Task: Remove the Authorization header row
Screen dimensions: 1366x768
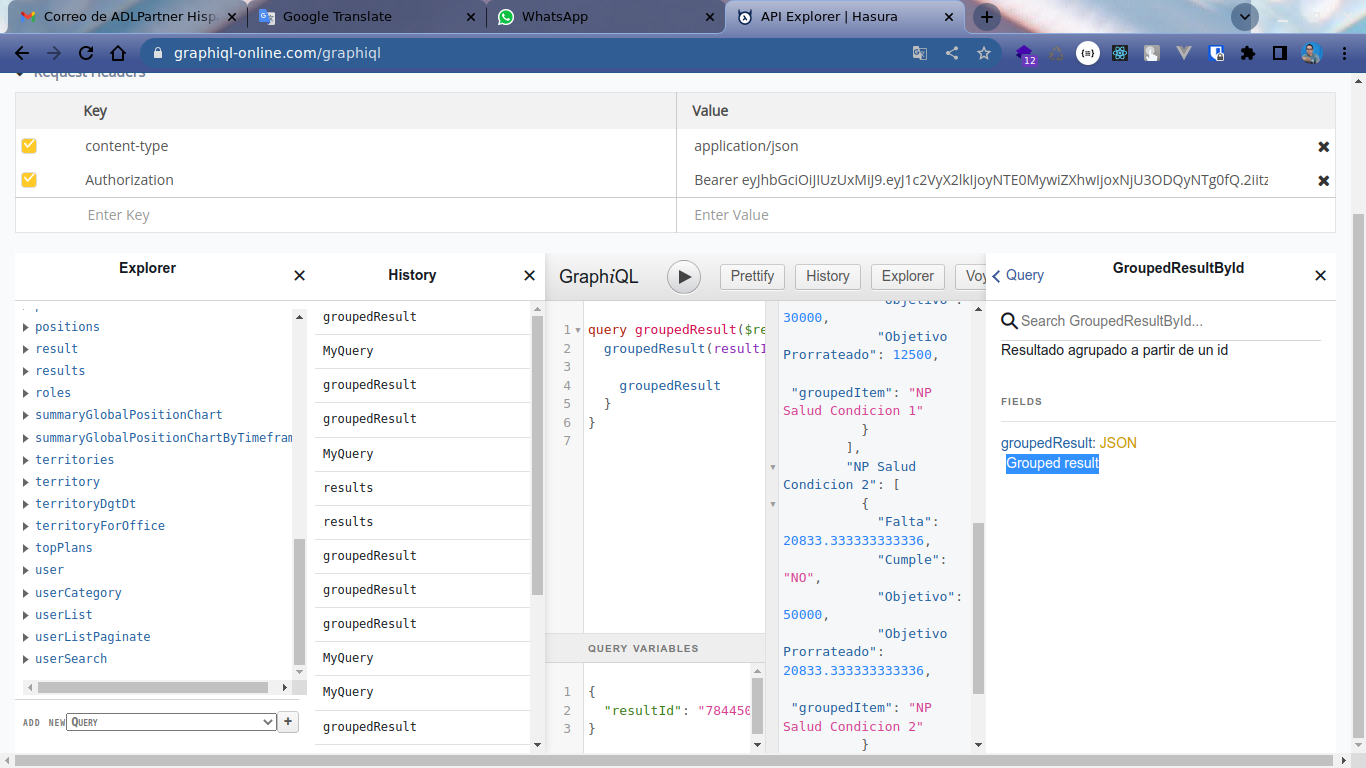Action: click(x=1323, y=181)
